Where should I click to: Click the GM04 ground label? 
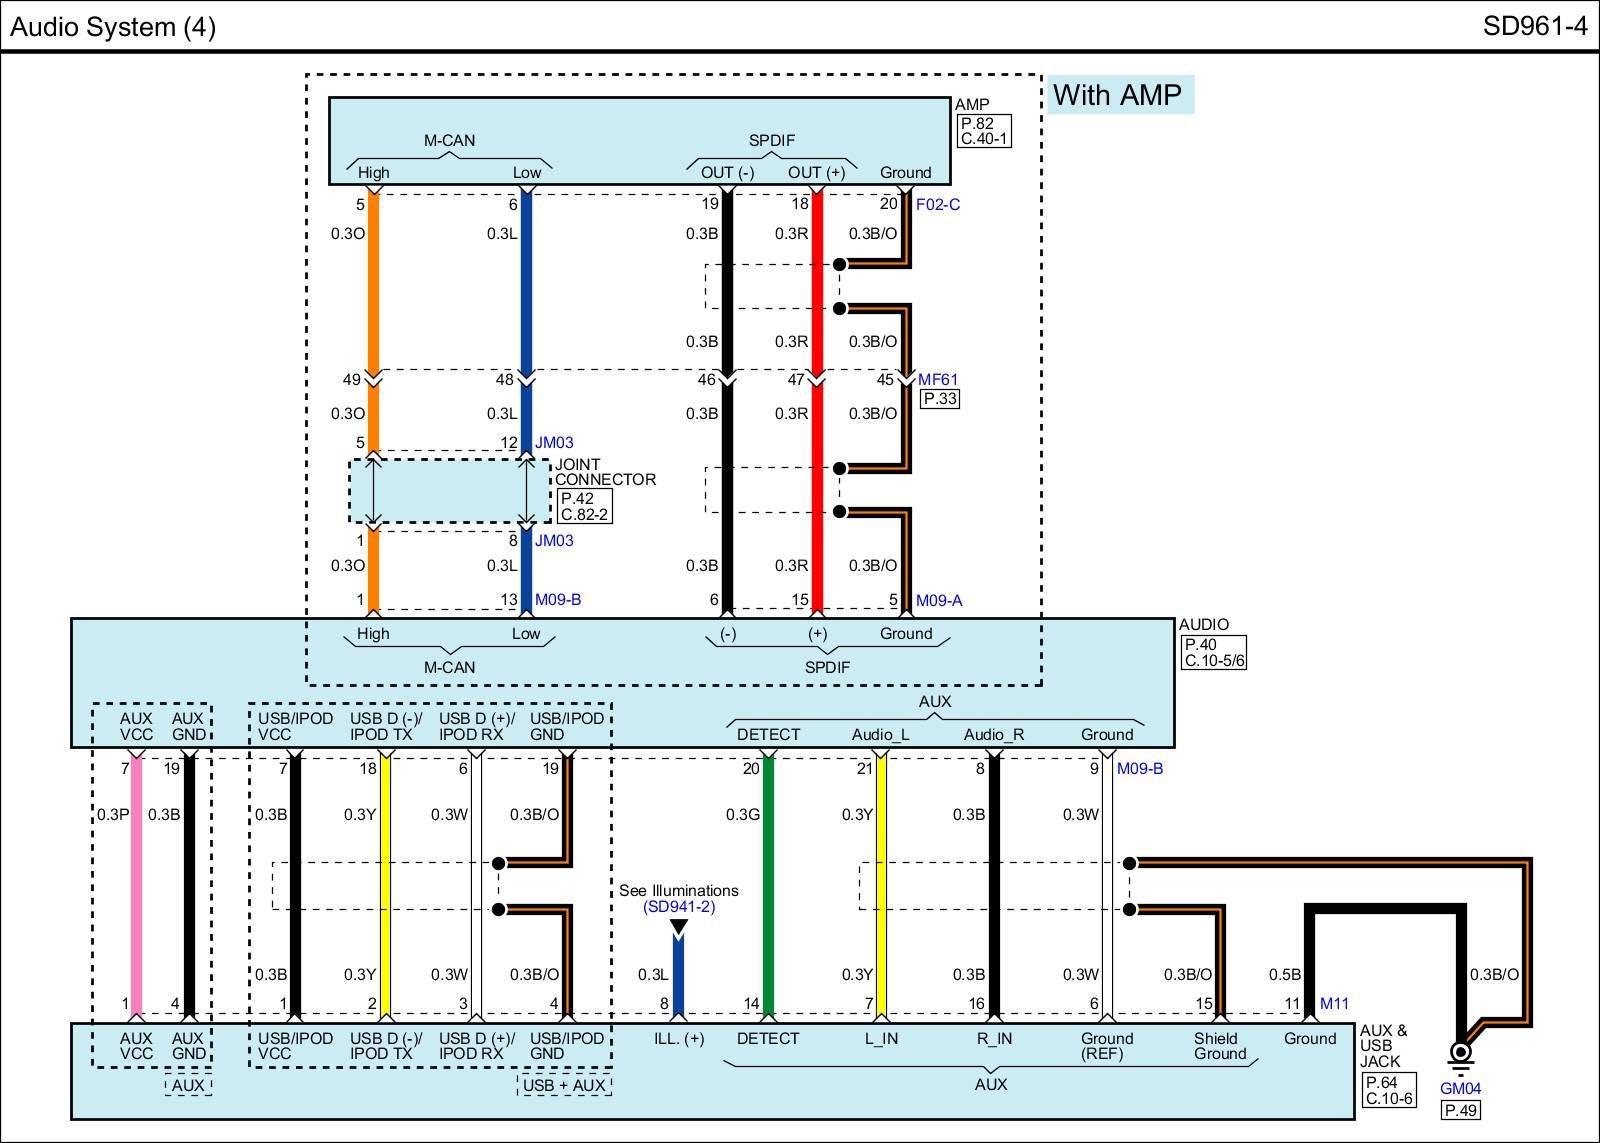tap(1460, 1089)
